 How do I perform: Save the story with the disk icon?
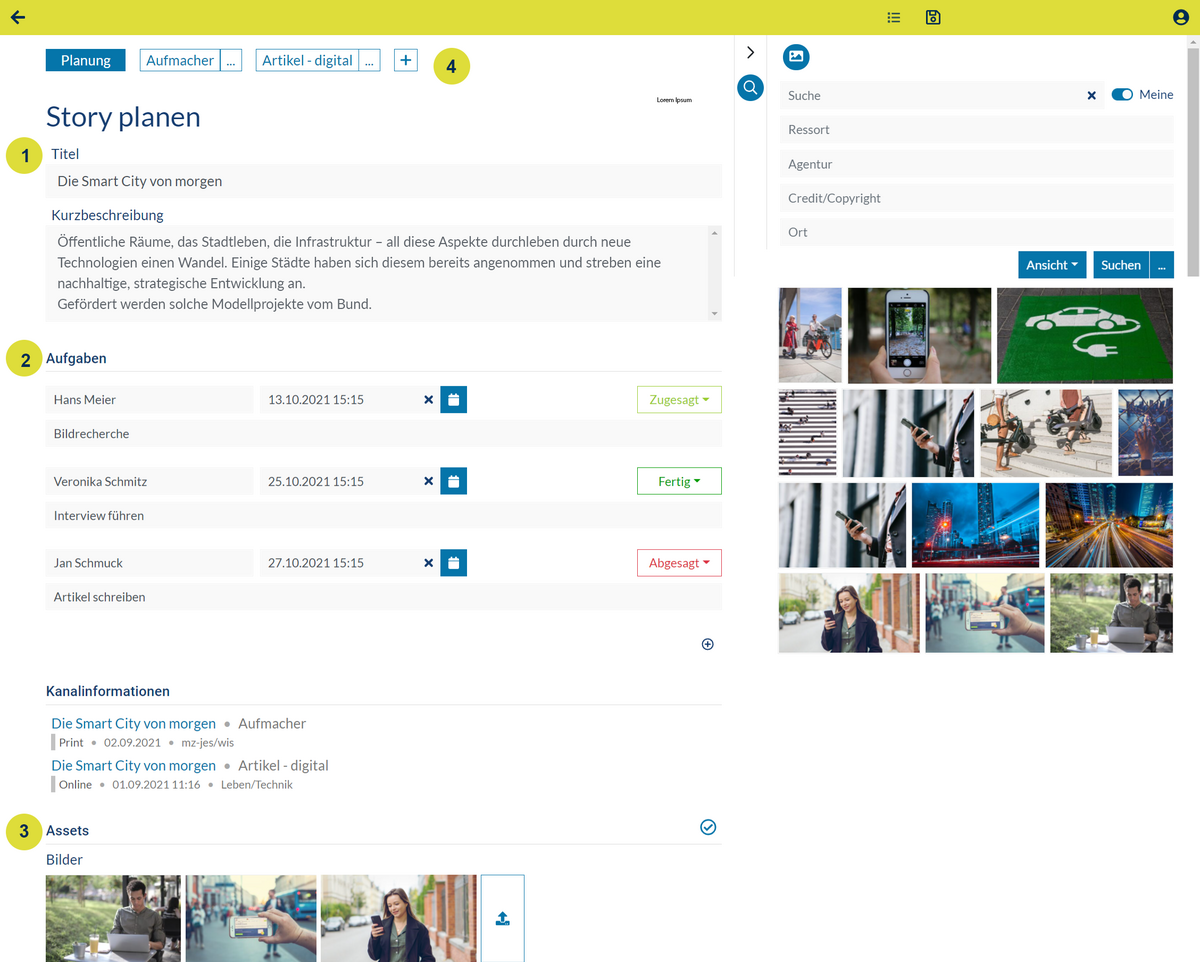(933, 17)
